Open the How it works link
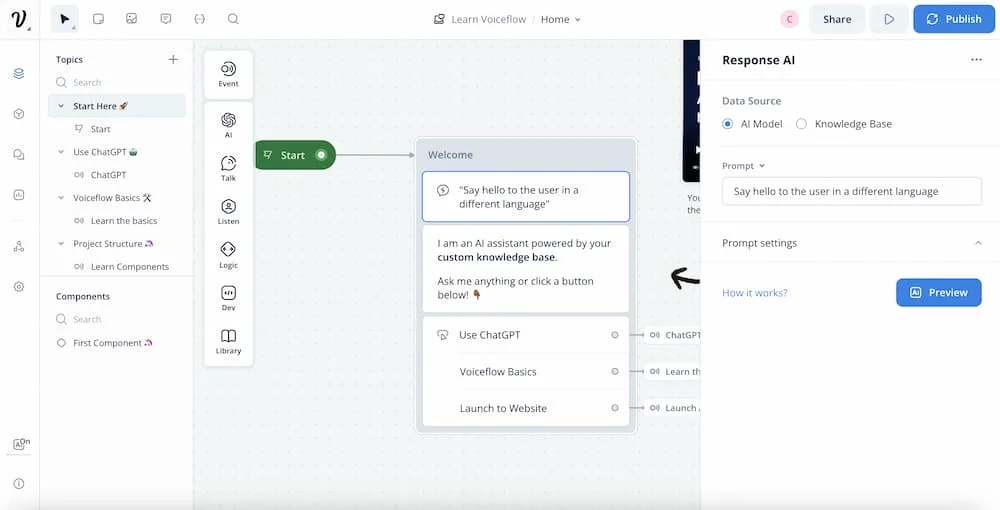The height and width of the screenshot is (510, 1000). point(754,293)
